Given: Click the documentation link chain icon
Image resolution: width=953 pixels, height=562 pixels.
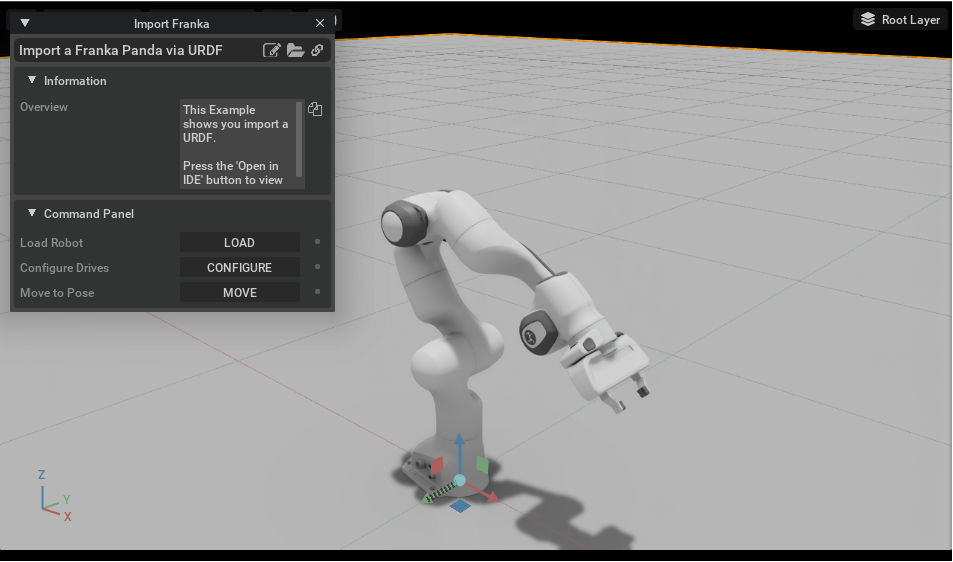Looking at the screenshot, I should [317, 50].
